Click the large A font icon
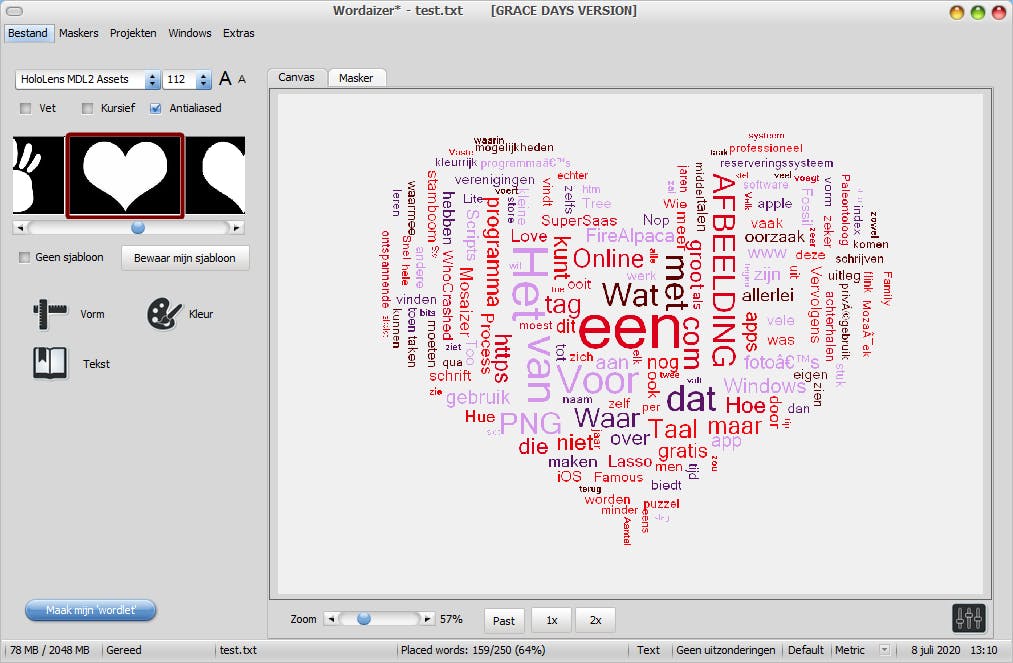 [225, 78]
